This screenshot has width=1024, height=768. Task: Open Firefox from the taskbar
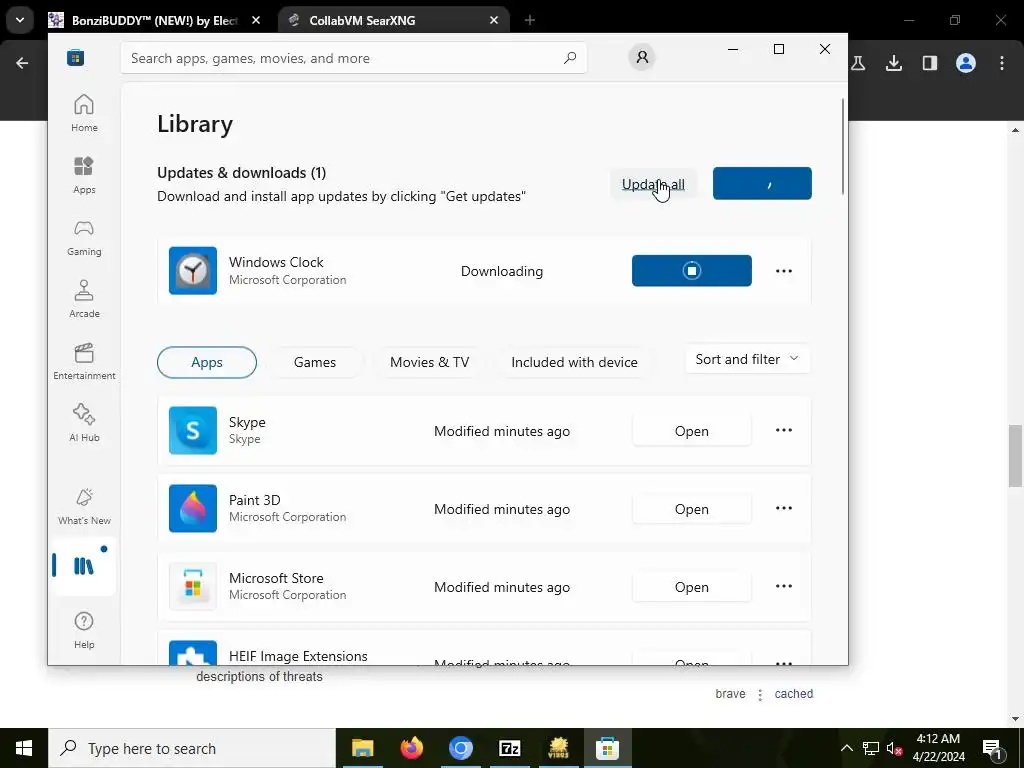coord(411,748)
